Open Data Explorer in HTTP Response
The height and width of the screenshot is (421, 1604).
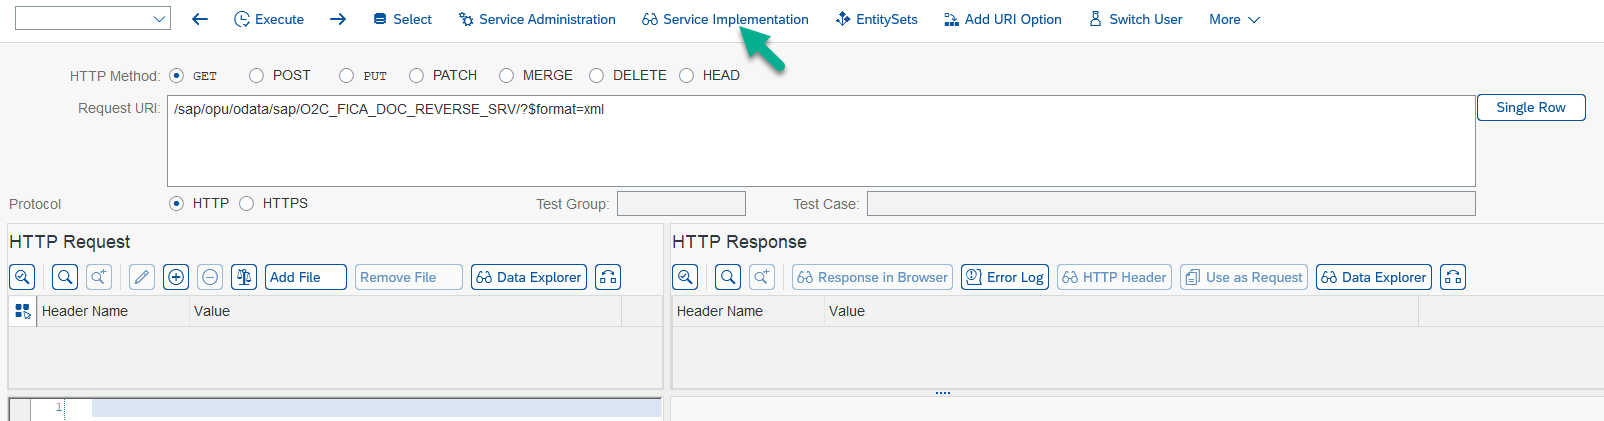click(1374, 277)
